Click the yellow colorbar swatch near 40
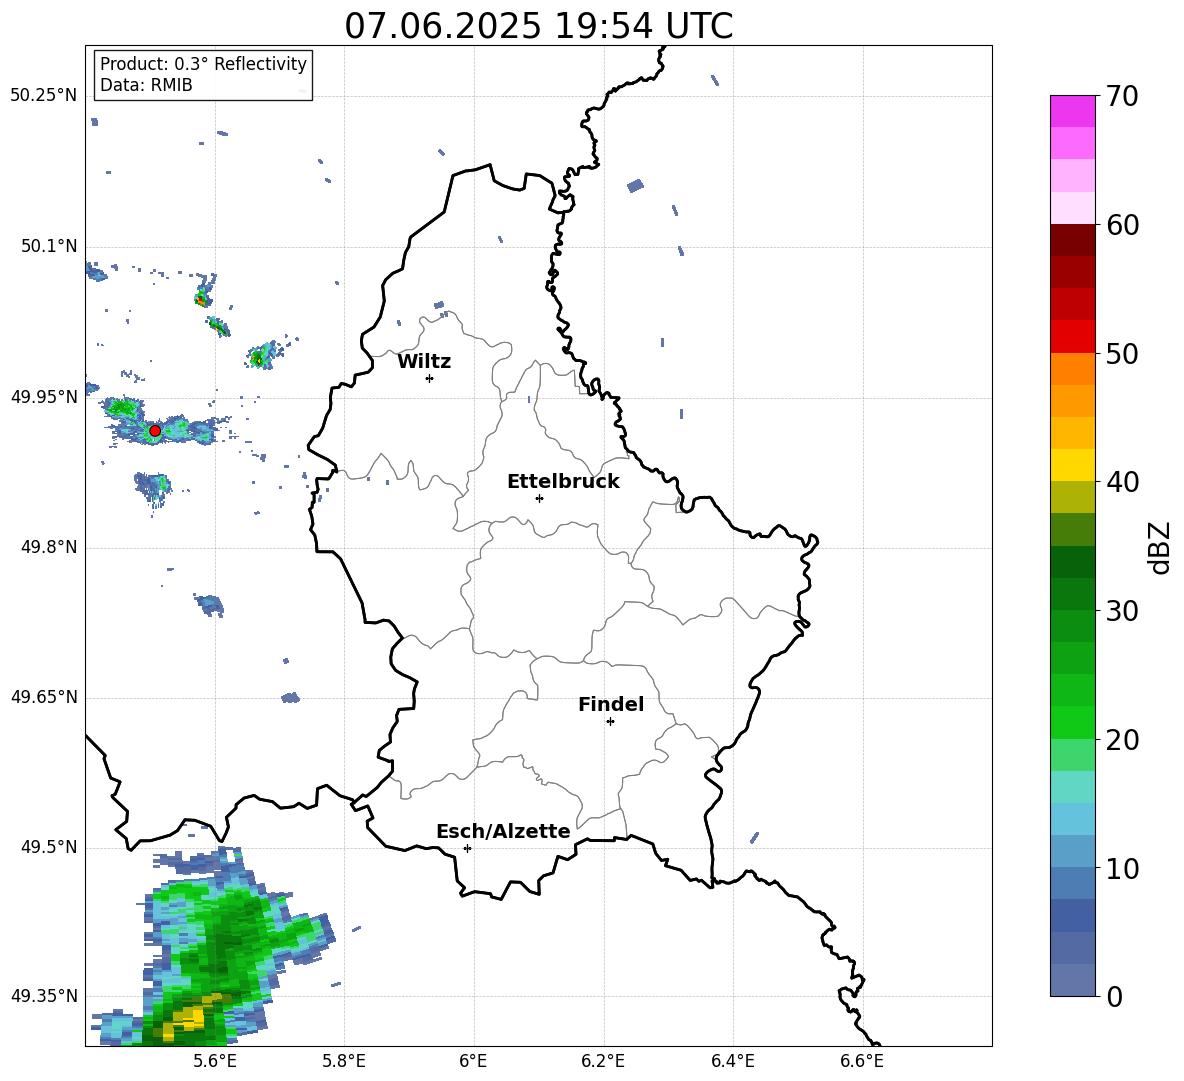This screenshot has height=1081, width=1184. (1072, 465)
